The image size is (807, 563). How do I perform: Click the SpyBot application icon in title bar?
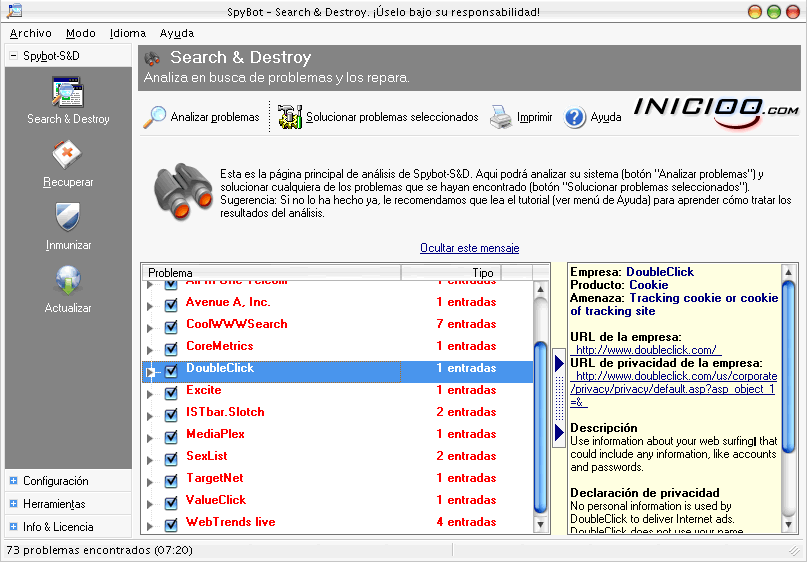tap(14, 11)
